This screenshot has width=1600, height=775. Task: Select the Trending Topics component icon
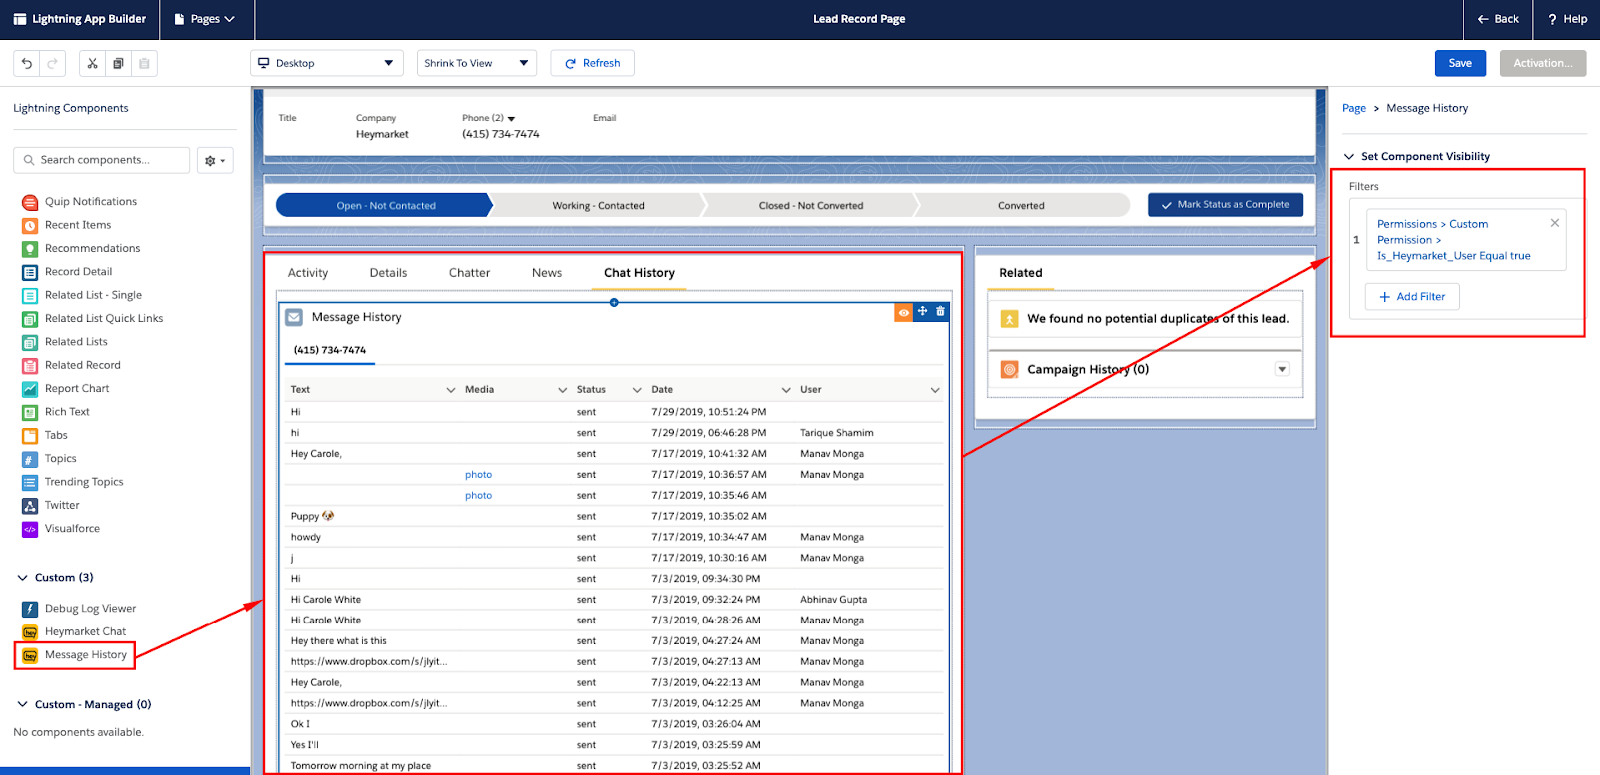[30, 482]
